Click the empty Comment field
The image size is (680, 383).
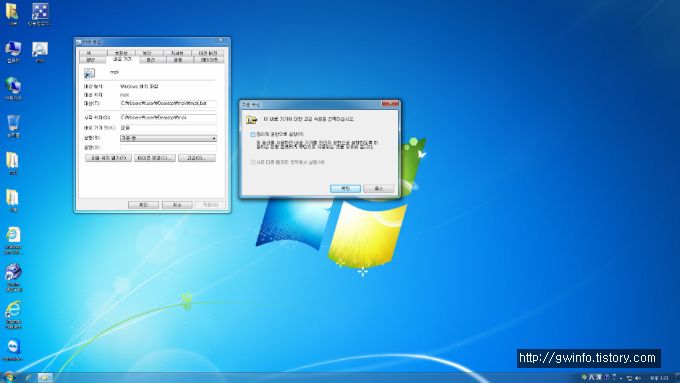[168, 148]
